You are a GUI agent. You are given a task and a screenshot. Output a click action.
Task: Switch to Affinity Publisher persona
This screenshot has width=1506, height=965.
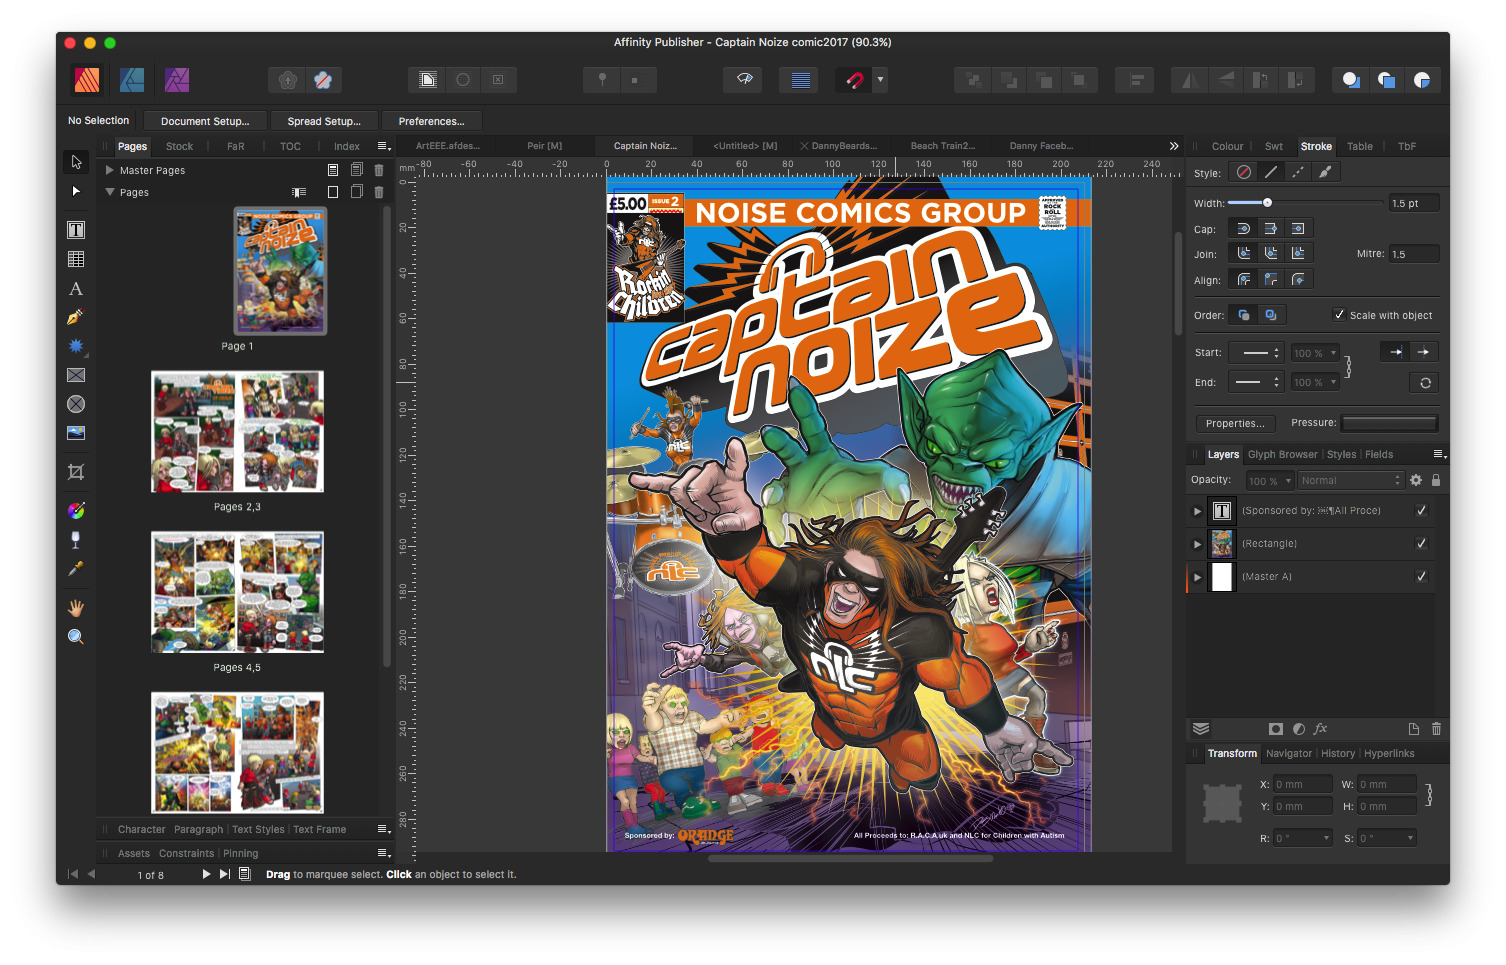[x=87, y=80]
